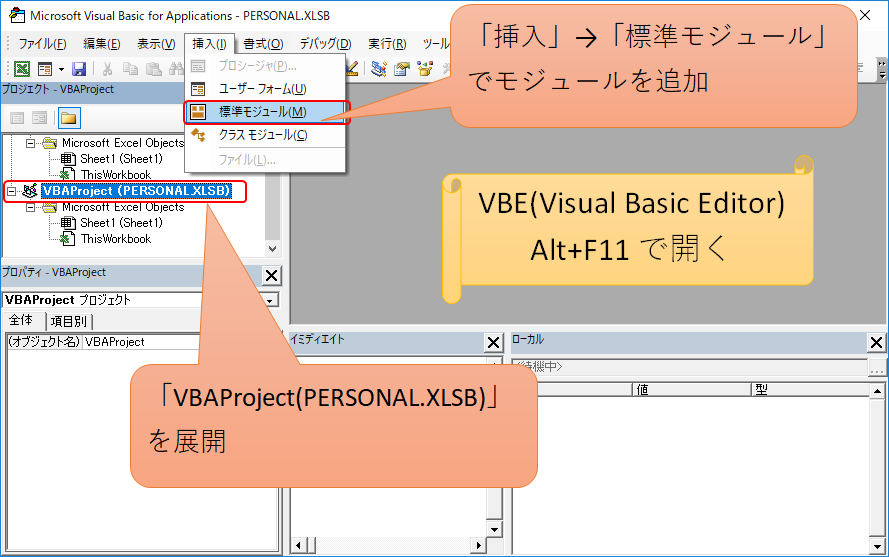Open the 表示(V) menu
The height and width of the screenshot is (557, 889).
tap(156, 44)
